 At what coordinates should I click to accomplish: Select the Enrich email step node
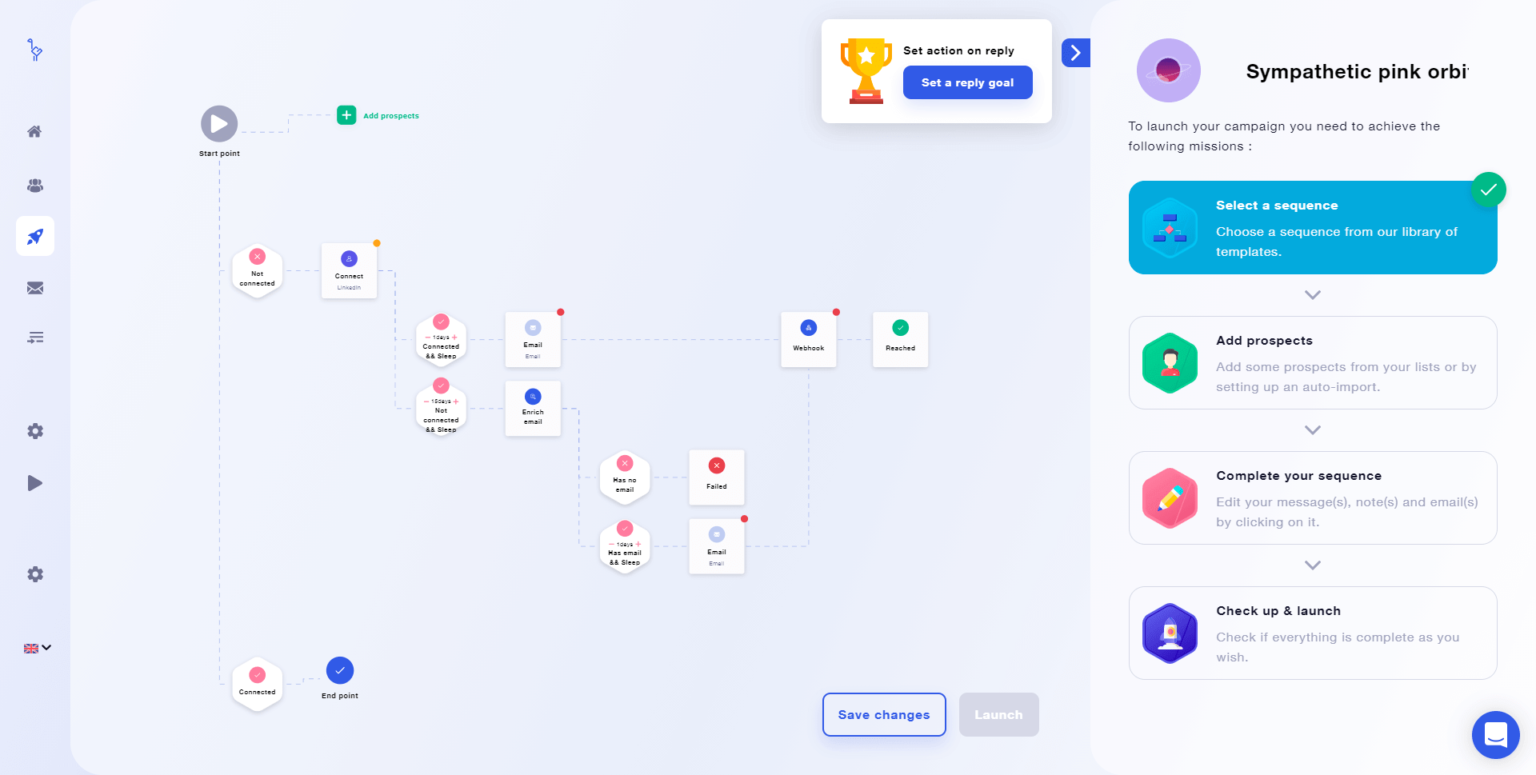[533, 408]
